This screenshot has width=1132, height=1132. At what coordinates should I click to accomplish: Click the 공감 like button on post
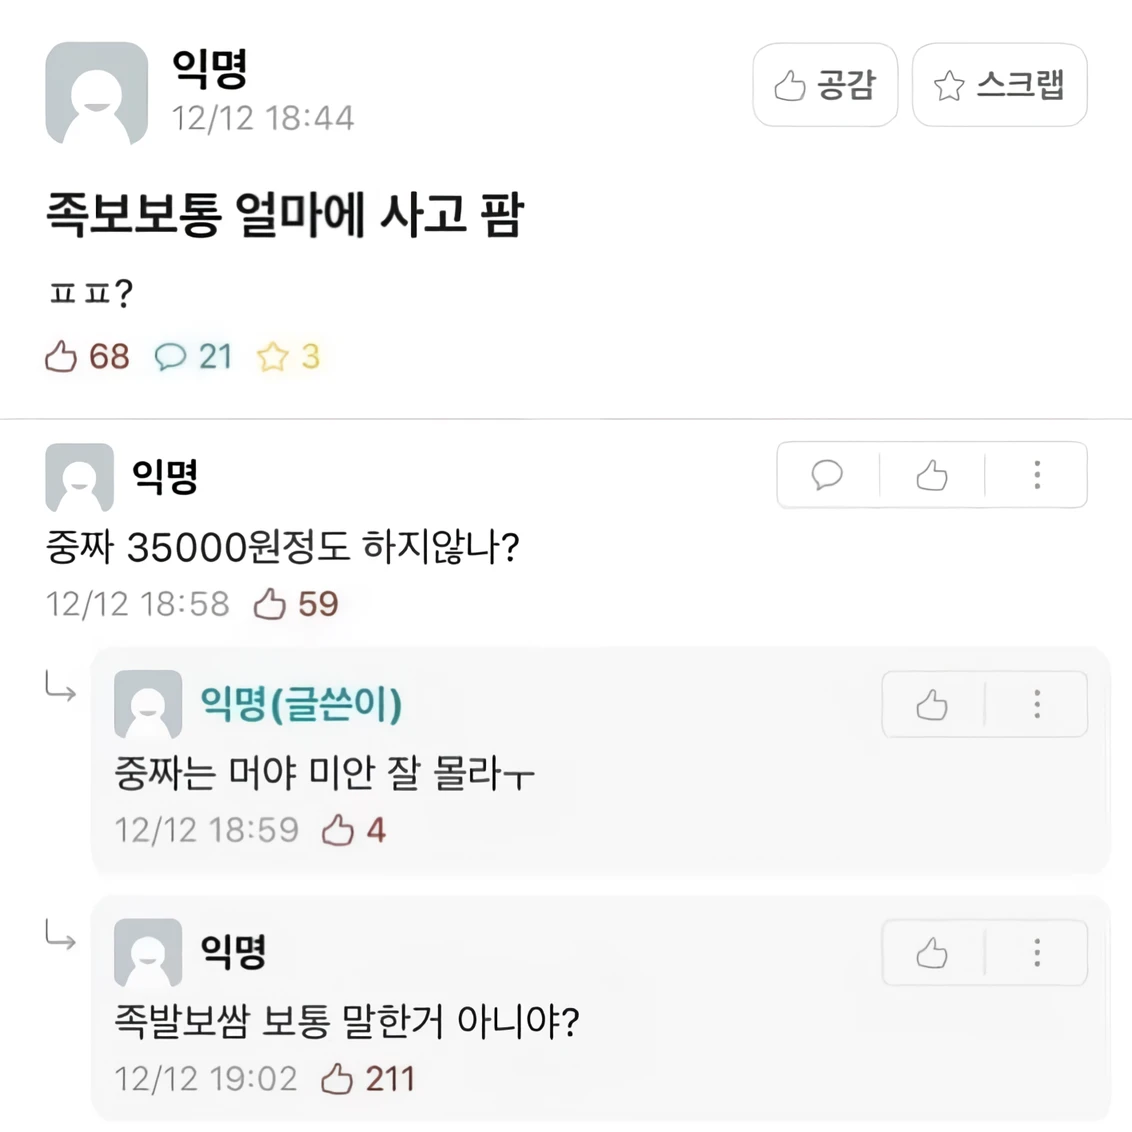825,85
